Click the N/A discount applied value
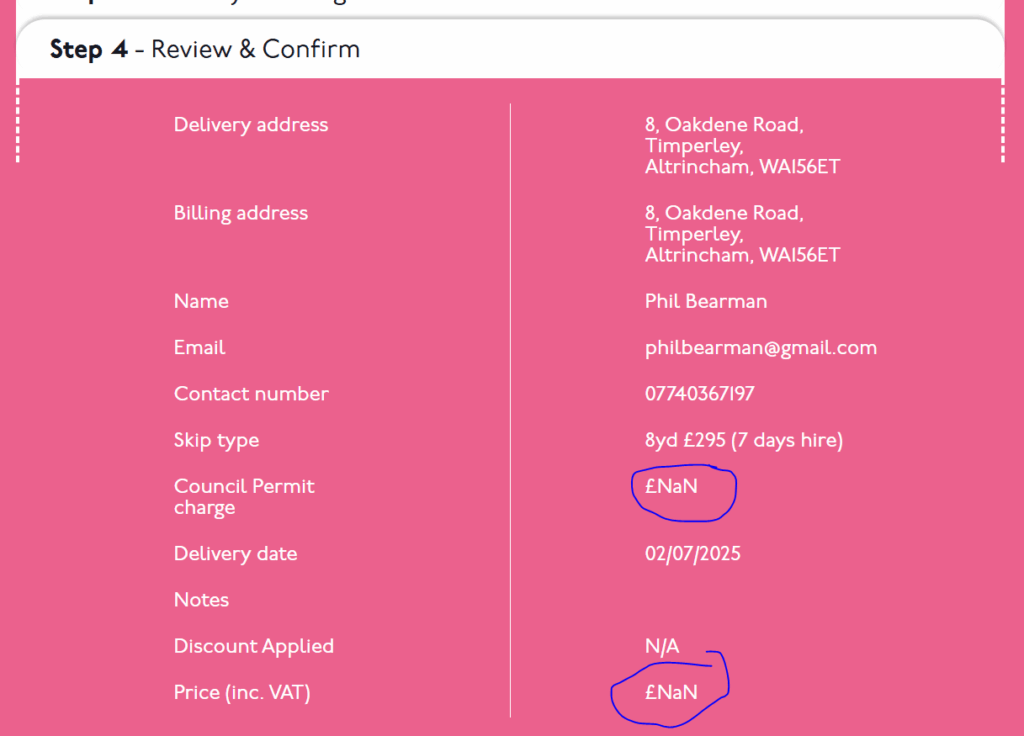1024x736 pixels. 662,646
